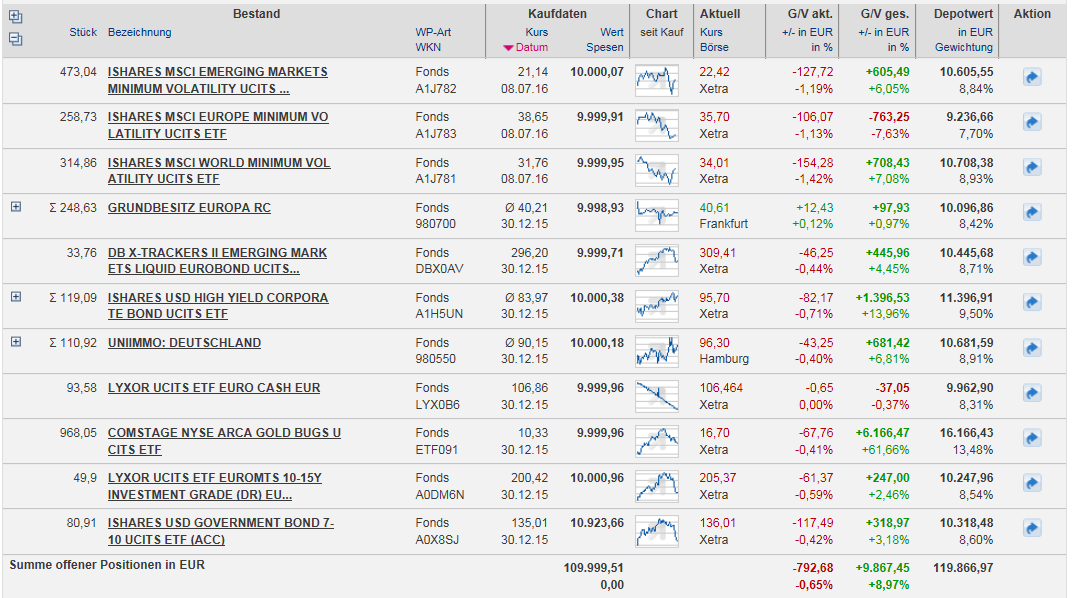This screenshot has width=1074, height=598.
Task: Sort table by Datum column
Action: point(532,47)
